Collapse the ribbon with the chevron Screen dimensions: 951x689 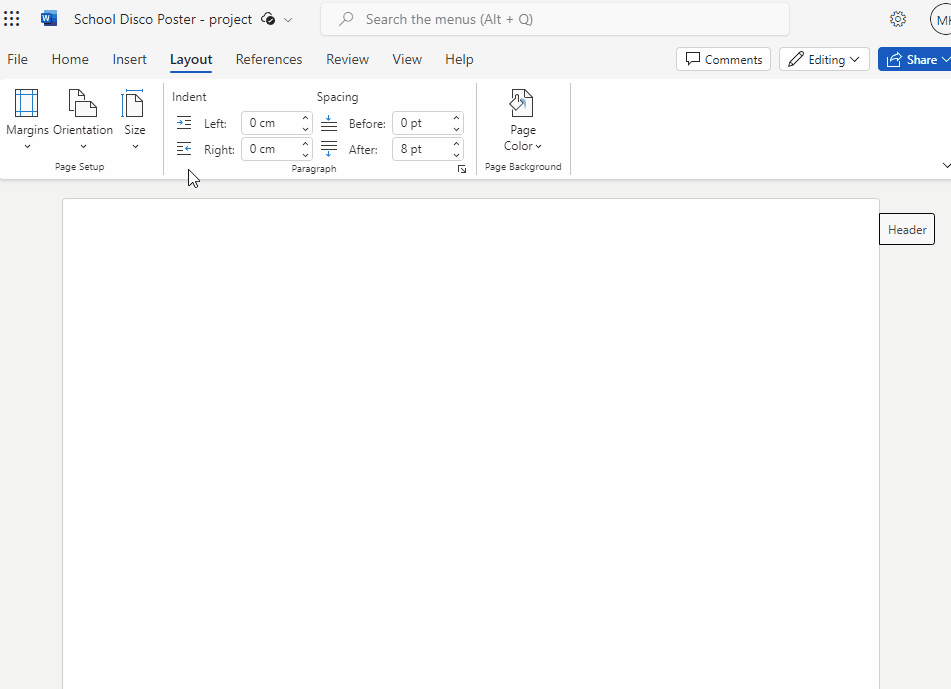pyautogui.click(x=946, y=165)
